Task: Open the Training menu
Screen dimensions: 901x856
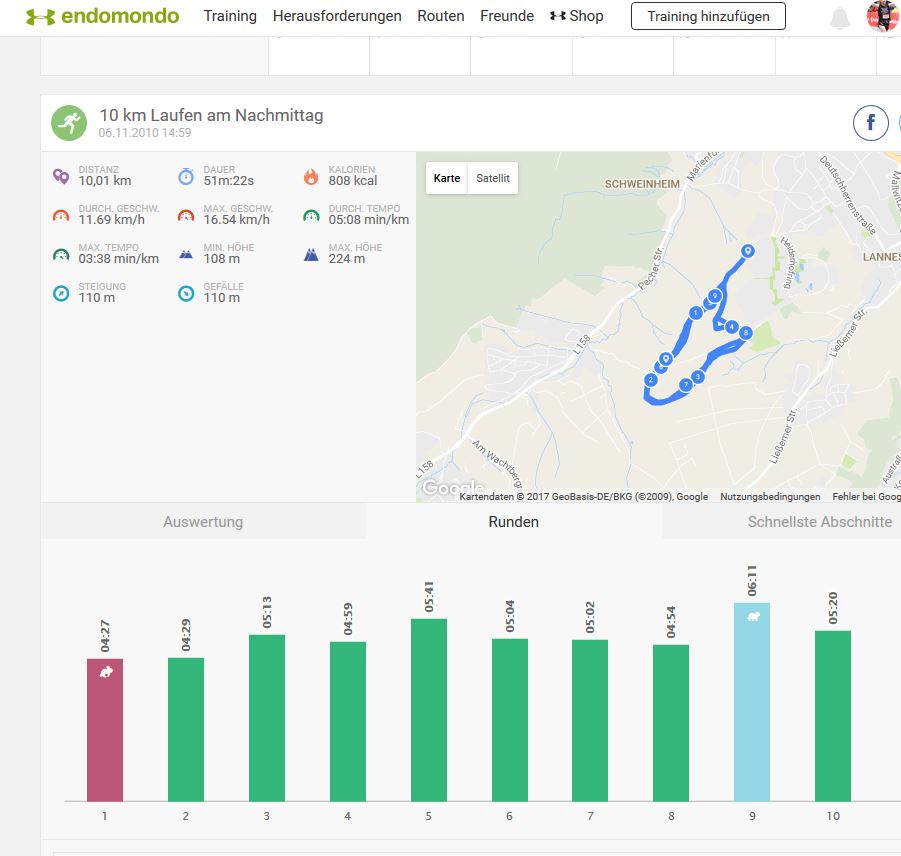Action: (x=230, y=16)
